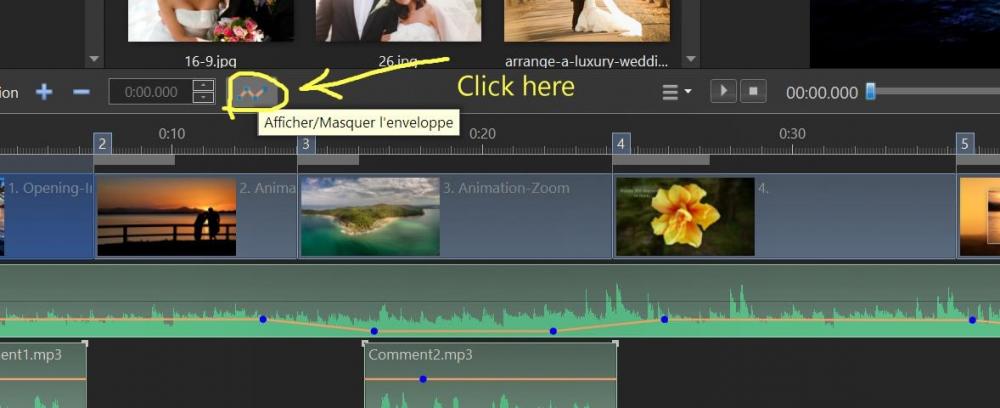The width and height of the screenshot is (1000, 408).
Task: Click third envelope point on music track
Action: [x=553, y=331]
